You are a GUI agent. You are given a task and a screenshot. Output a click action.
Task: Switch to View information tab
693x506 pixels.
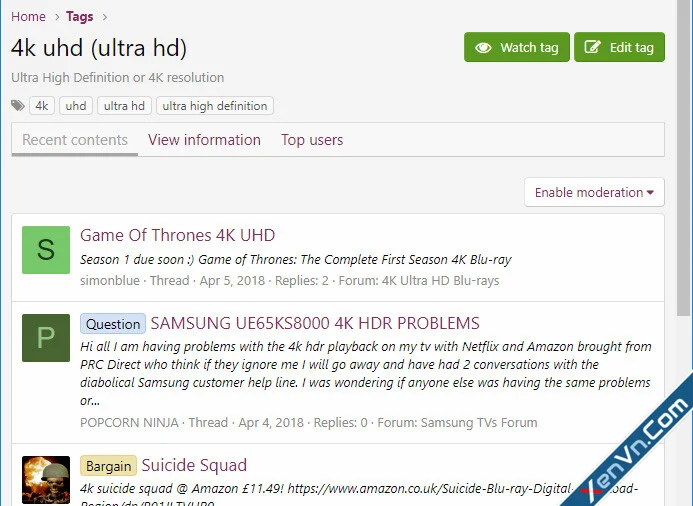(x=204, y=140)
